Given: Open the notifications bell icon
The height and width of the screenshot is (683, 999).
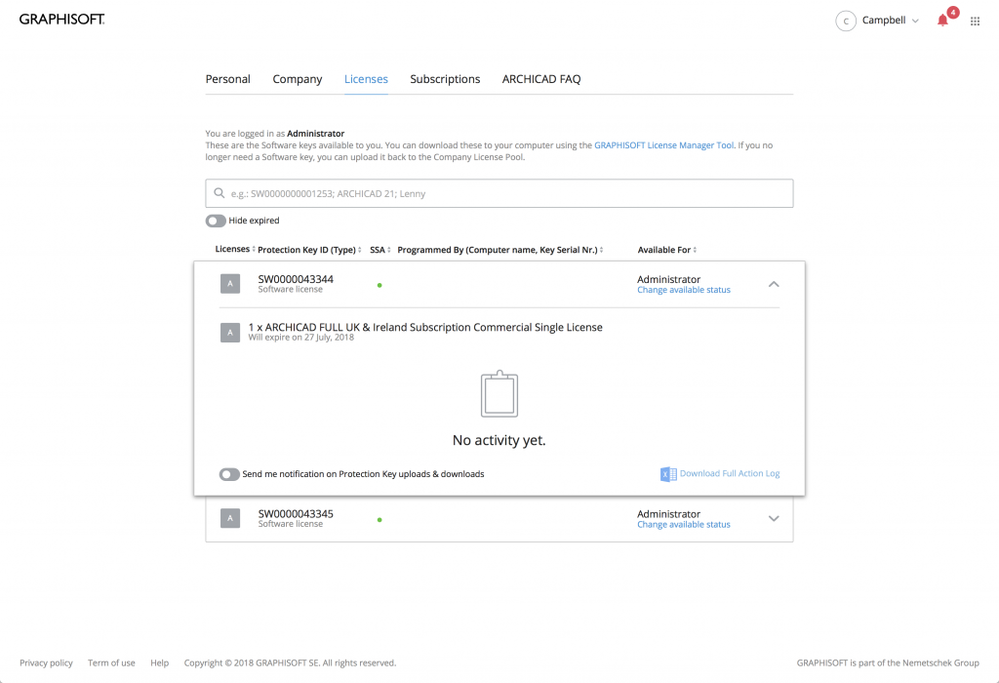Looking at the screenshot, I should coord(943,21).
